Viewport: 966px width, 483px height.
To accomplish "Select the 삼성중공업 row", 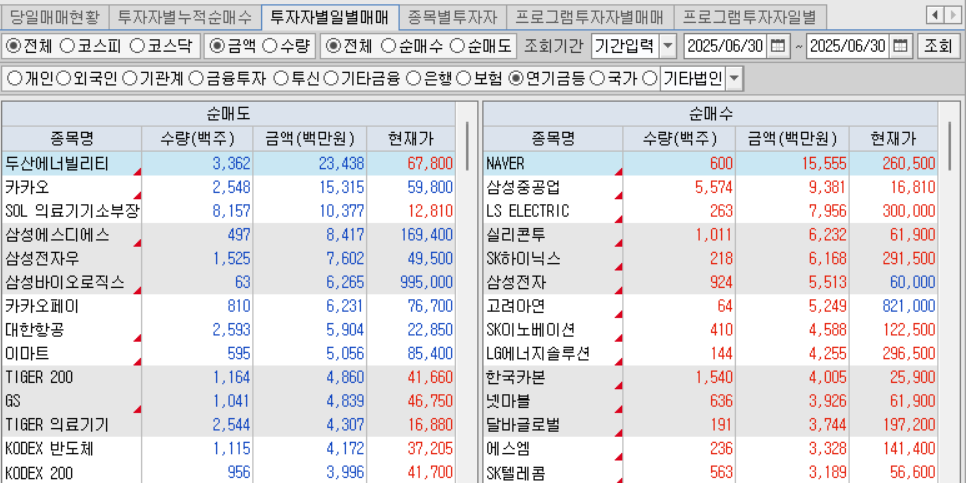I will (x=710, y=187).
